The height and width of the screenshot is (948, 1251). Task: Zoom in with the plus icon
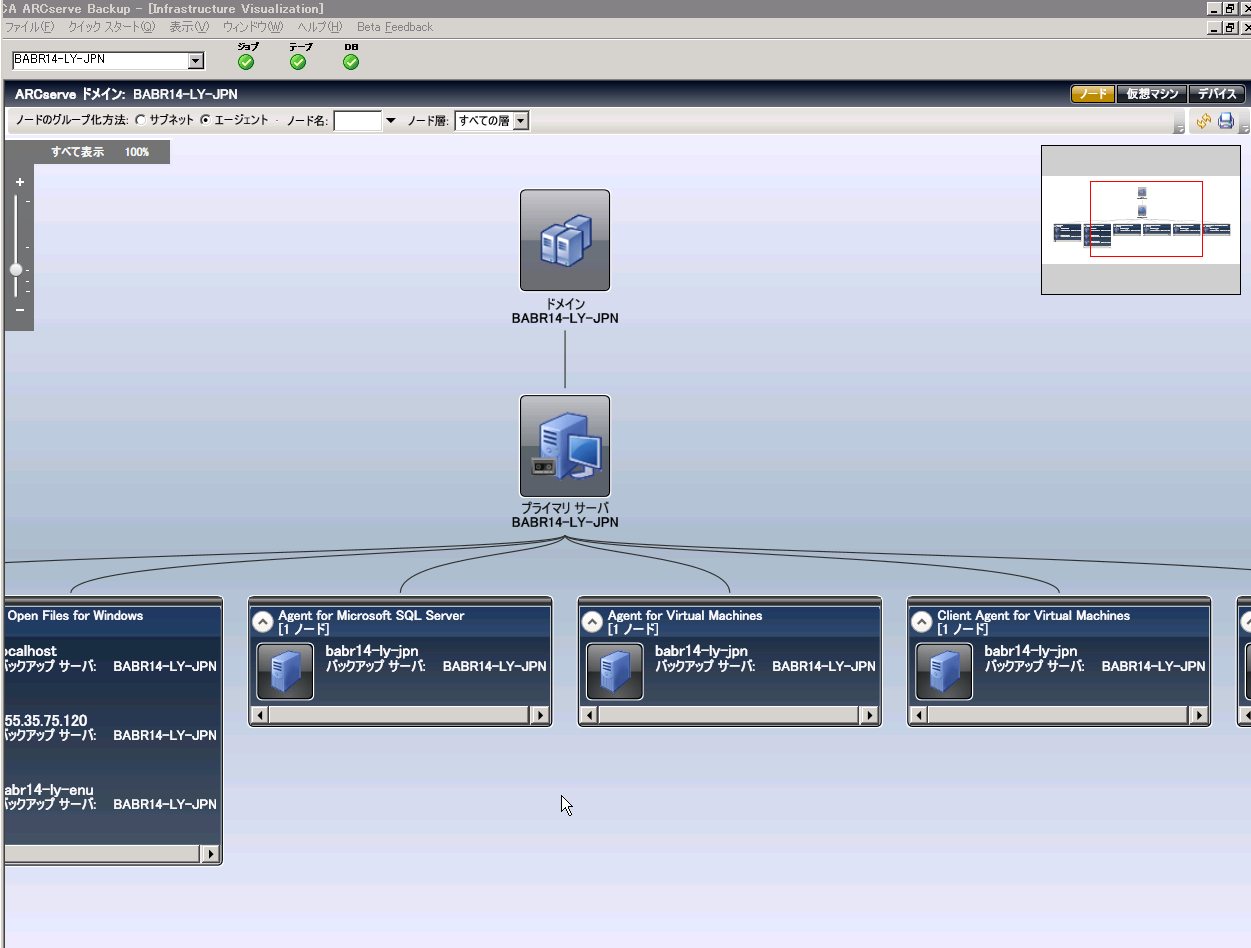(20, 182)
